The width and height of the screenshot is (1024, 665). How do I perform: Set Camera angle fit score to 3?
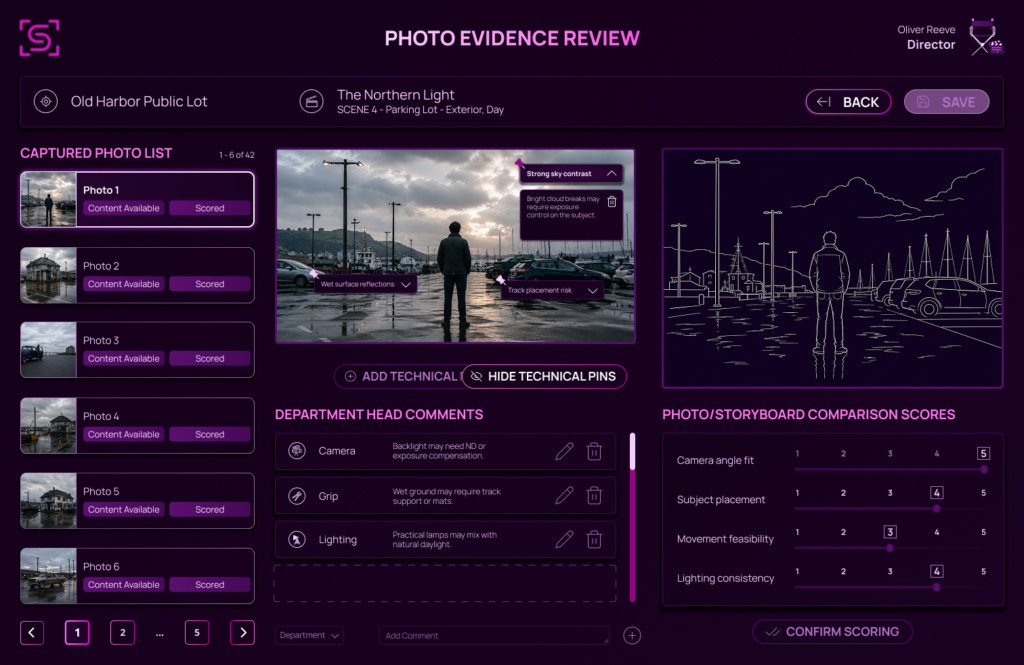click(x=890, y=453)
